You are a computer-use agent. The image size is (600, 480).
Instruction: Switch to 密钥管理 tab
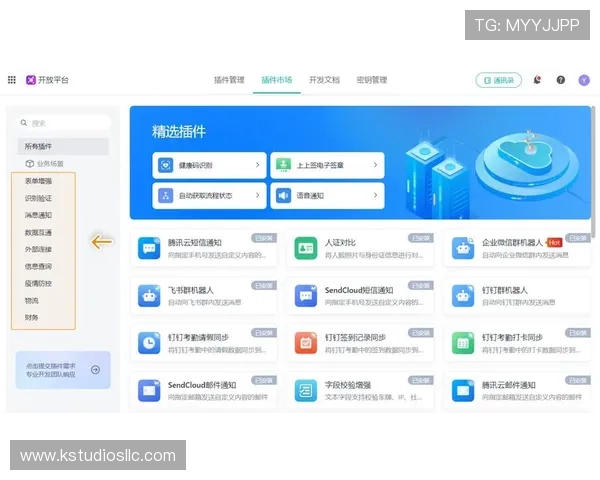coord(372,80)
